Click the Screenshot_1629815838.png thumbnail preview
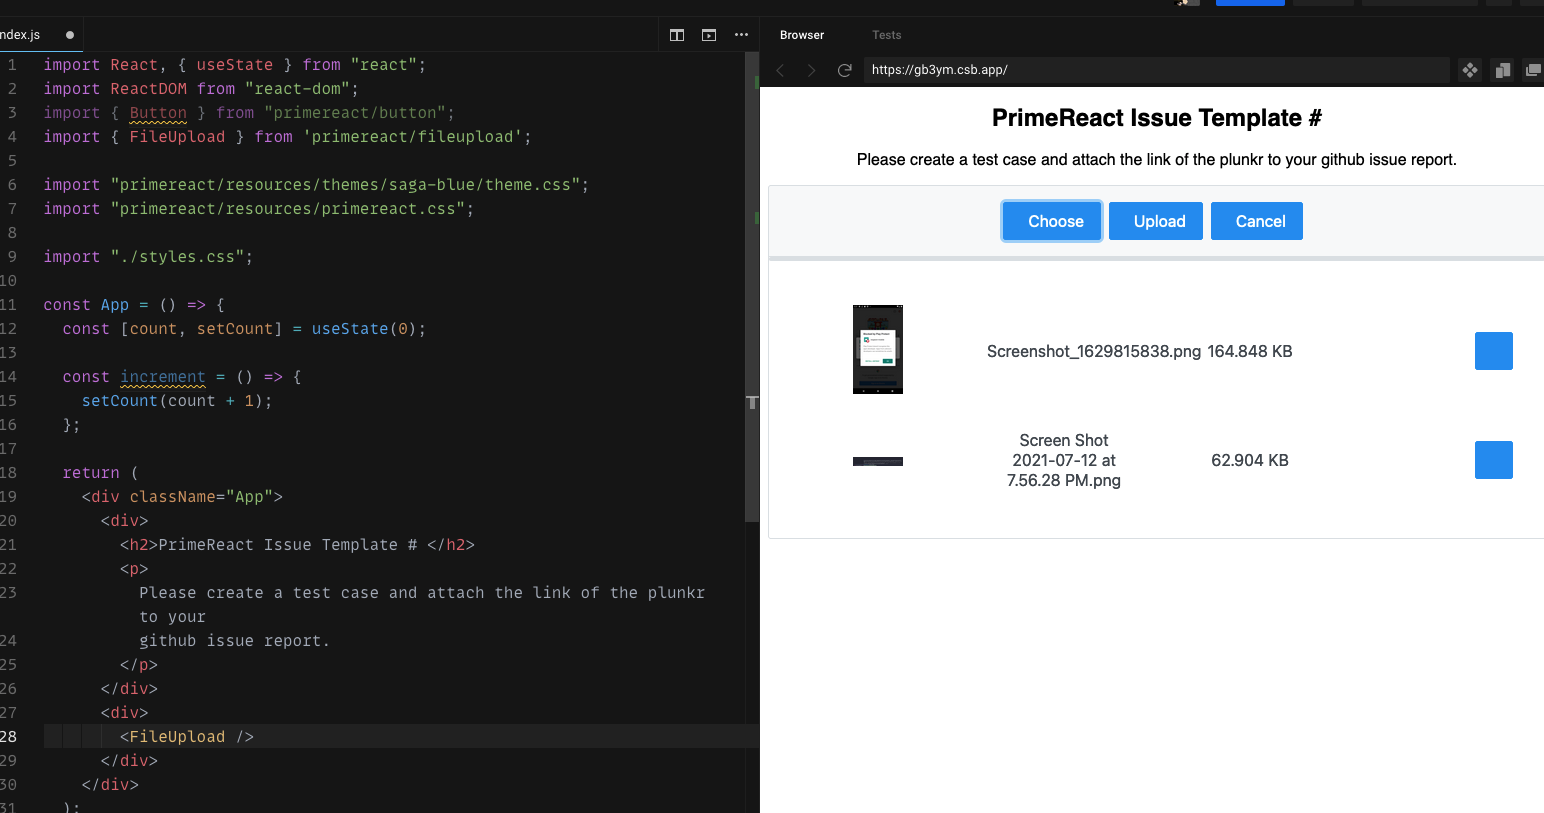Image resolution: width=1544 pixels, height=813 pixels. (x=877, y=349)
